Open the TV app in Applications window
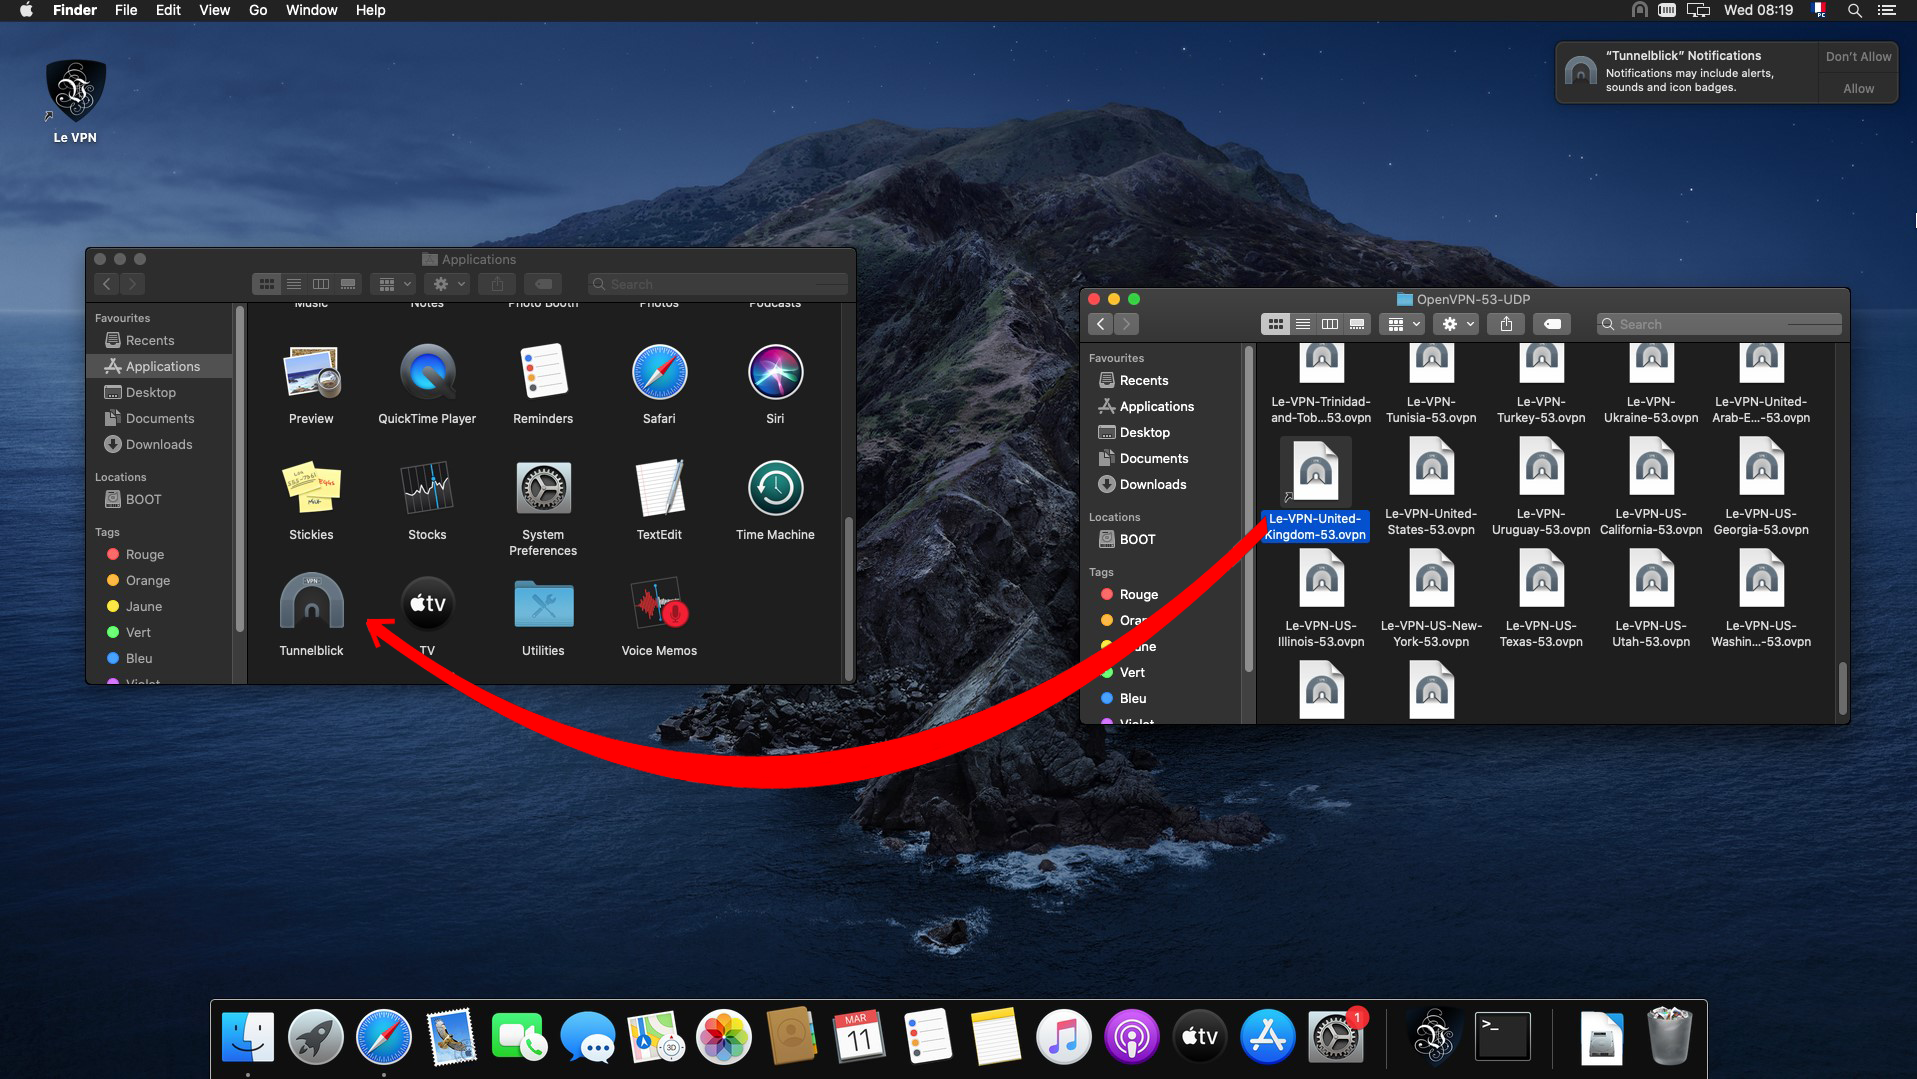 pos(427,603)
